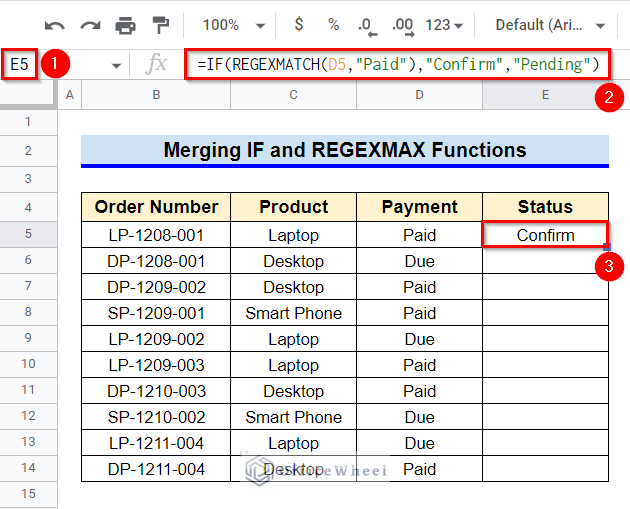Click the Payment header cell
Image resolution: width=630 pixels, height=509 pixels.
click(x=419, y=207)
